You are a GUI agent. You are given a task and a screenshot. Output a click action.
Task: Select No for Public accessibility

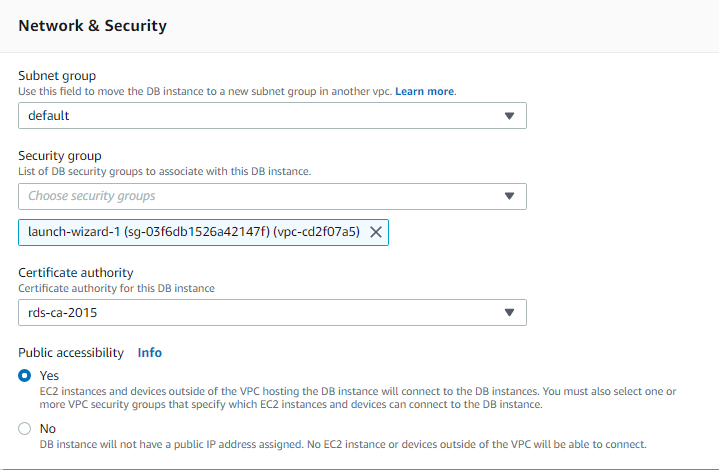25,428
